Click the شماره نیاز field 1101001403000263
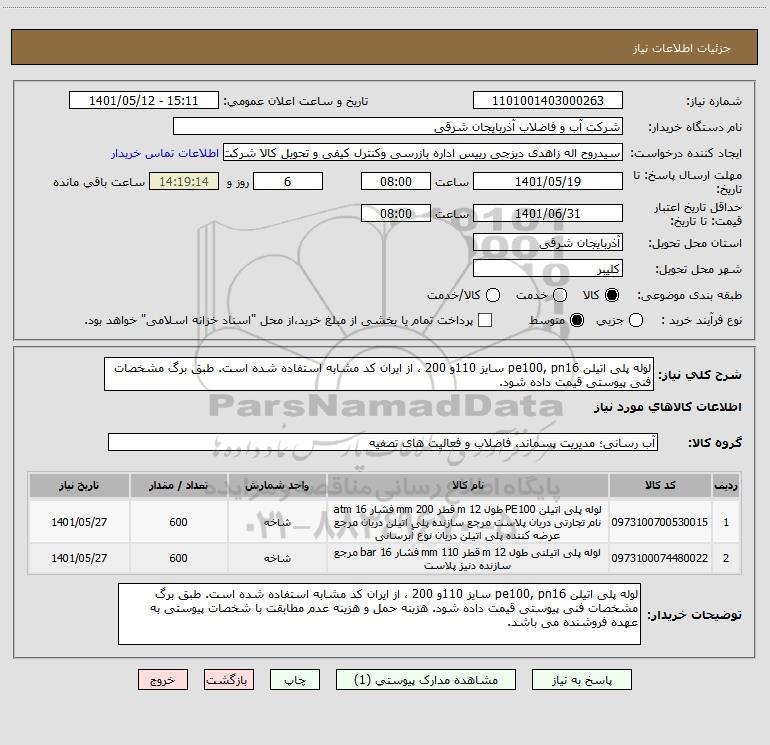 (548, 101)
